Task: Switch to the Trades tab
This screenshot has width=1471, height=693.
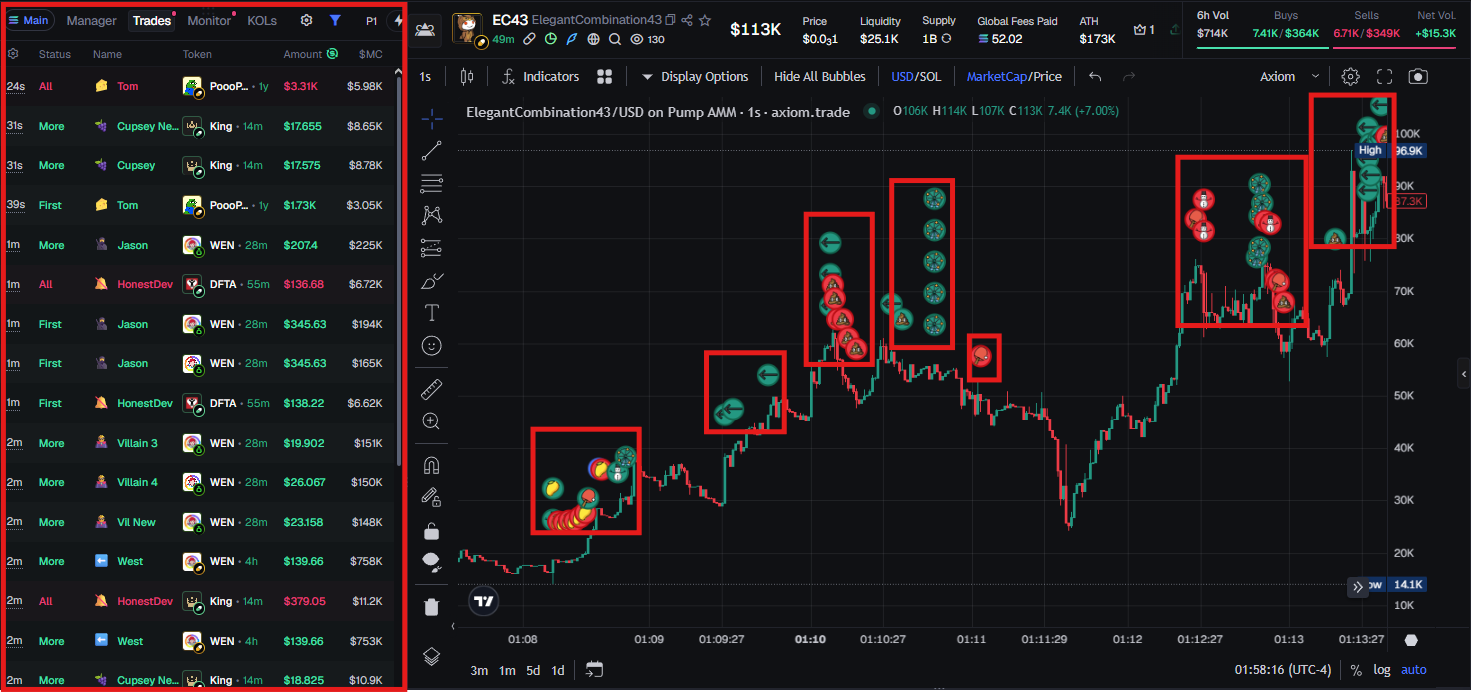Action: 152,20
